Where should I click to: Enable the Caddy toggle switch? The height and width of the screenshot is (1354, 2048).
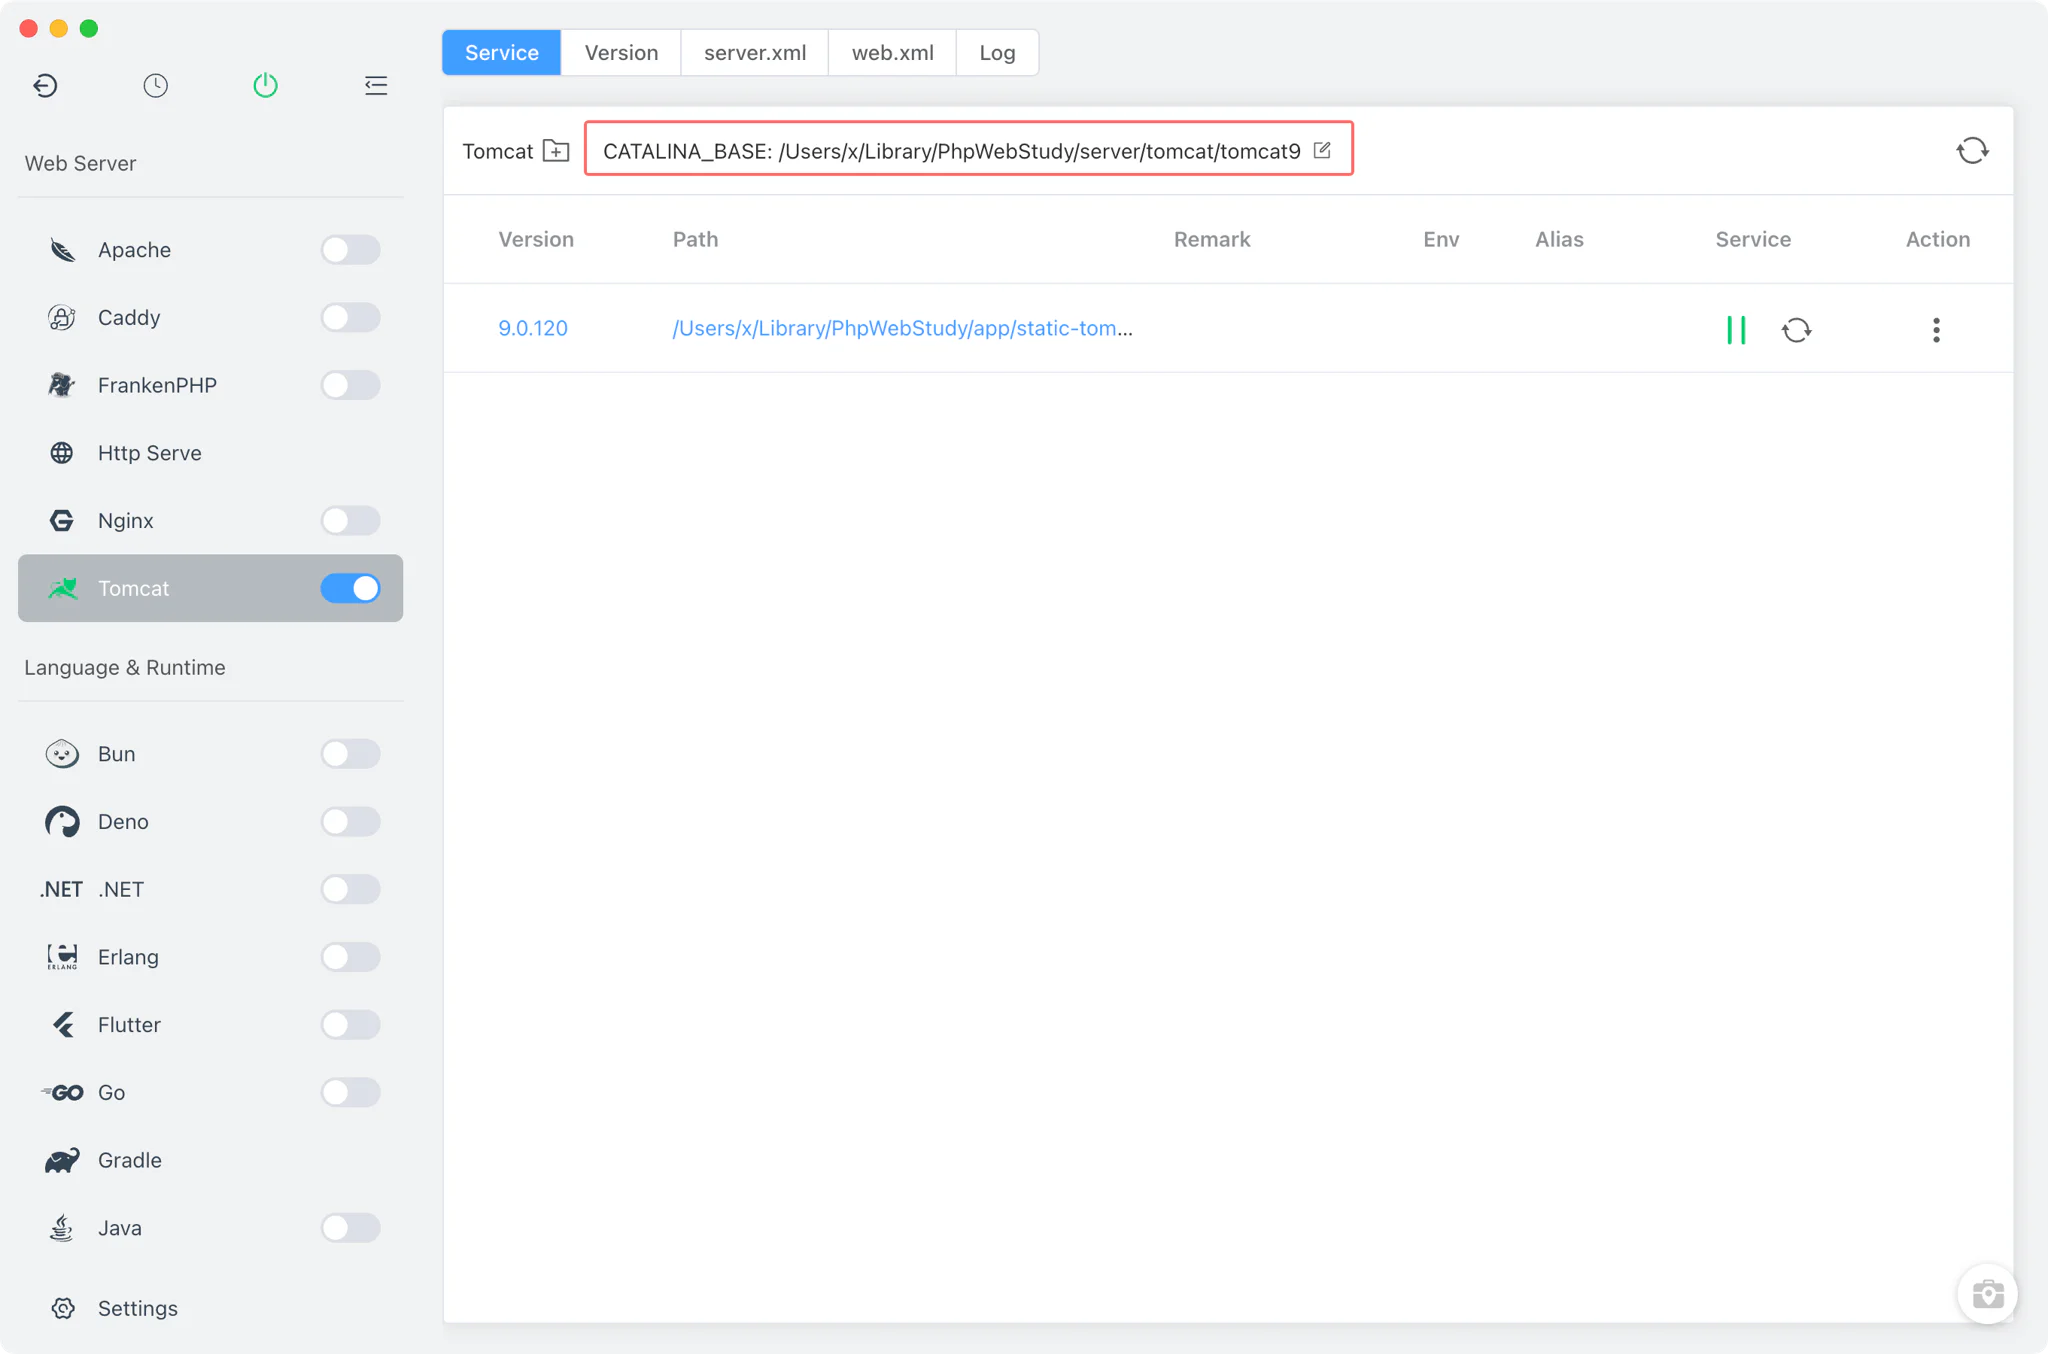click(x=350, y=317)
